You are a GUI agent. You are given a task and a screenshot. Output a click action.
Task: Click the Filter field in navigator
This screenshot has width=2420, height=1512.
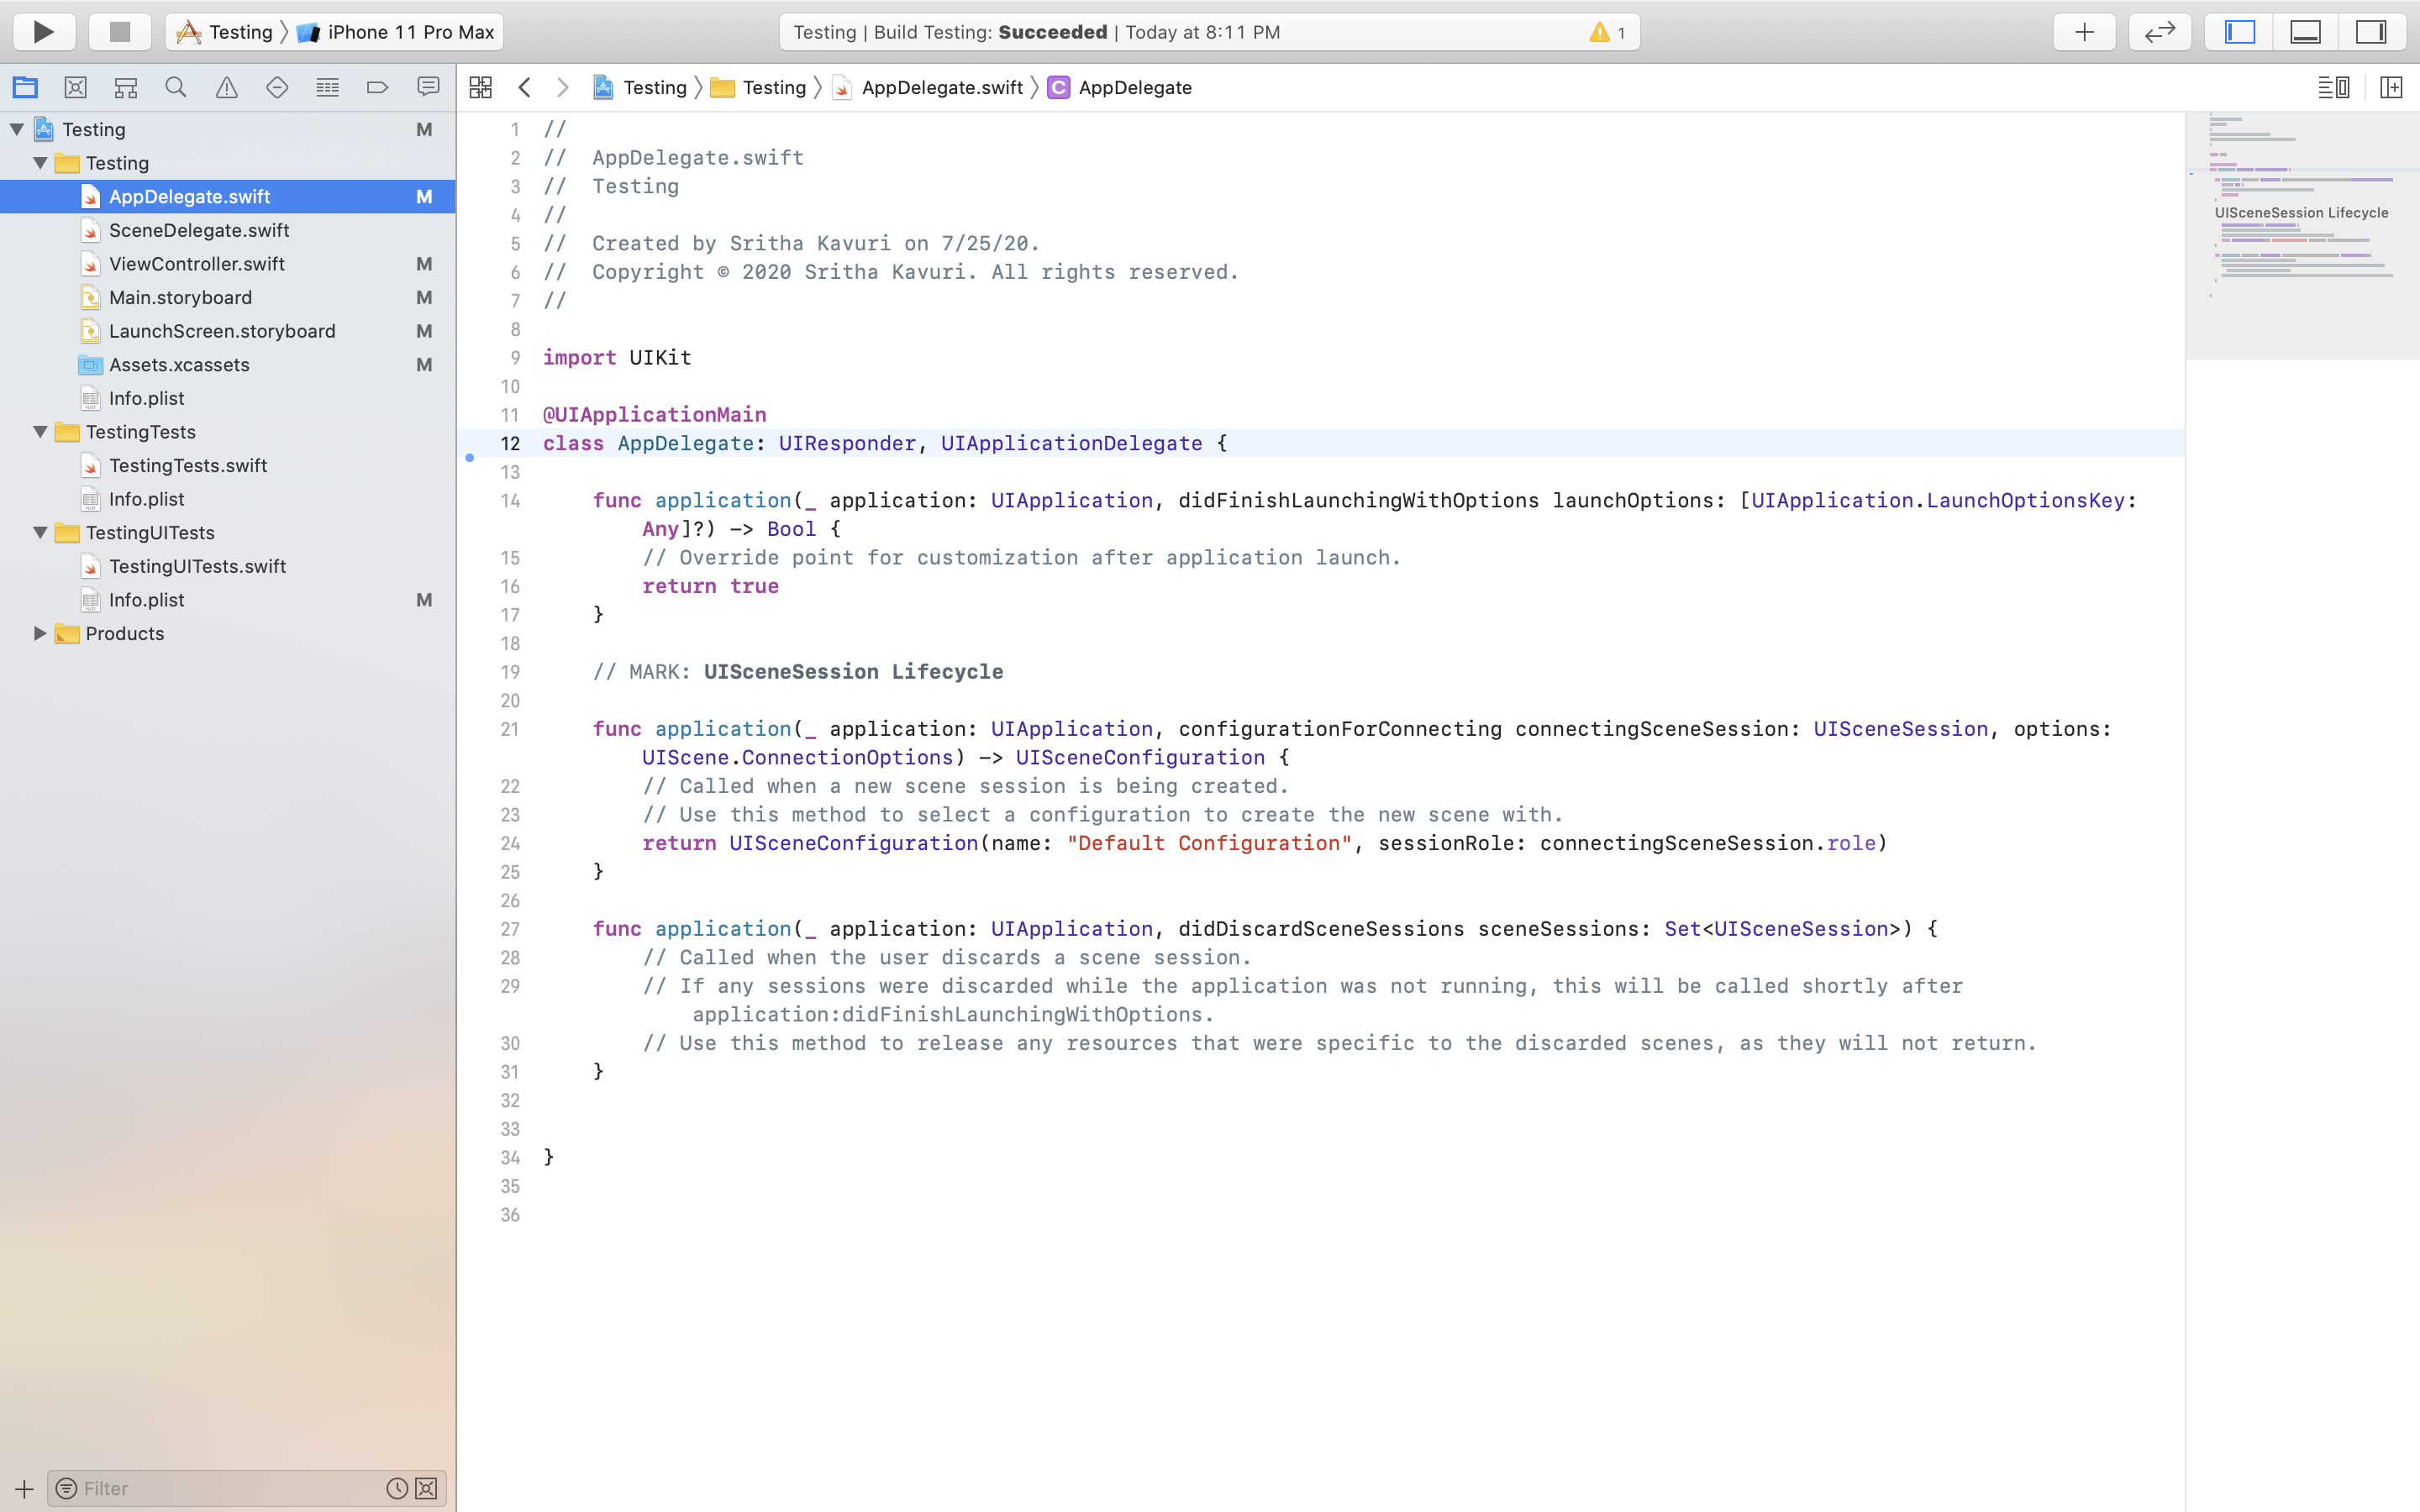[230, 1488]
